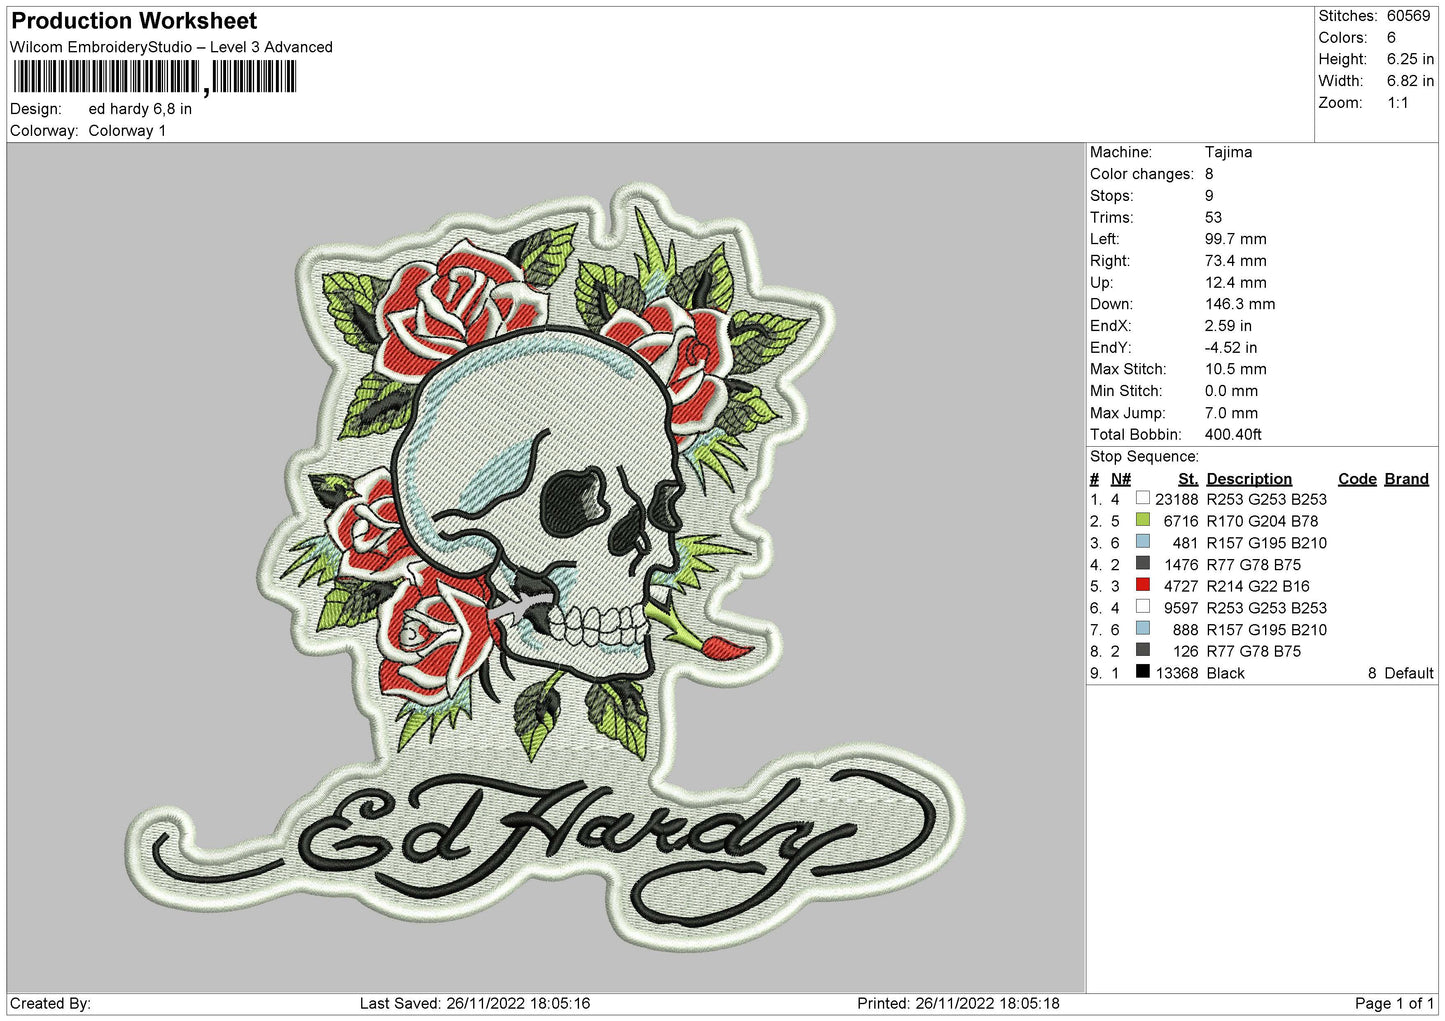The height and width of the screenshot is (1021, 1445).
Task: Click the 'Description' column header
Action: point(1249,479)
